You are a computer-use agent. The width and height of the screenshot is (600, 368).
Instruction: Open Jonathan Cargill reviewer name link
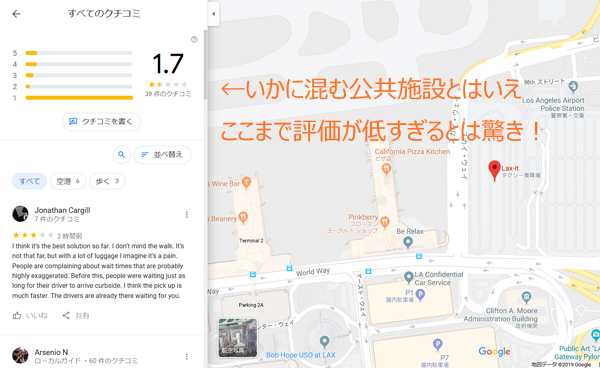[x=62, y=210]
